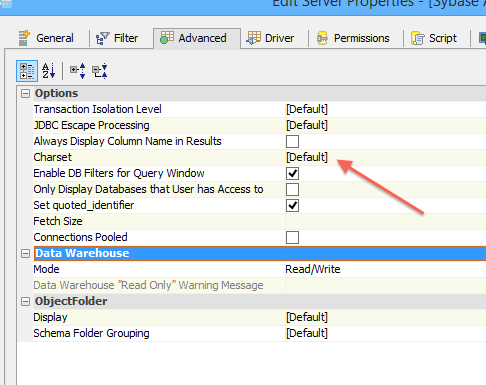This screenshot has height=385, width=486.
Task: Select the Data Warehouse header row
Action: click(x=260, y=253)
